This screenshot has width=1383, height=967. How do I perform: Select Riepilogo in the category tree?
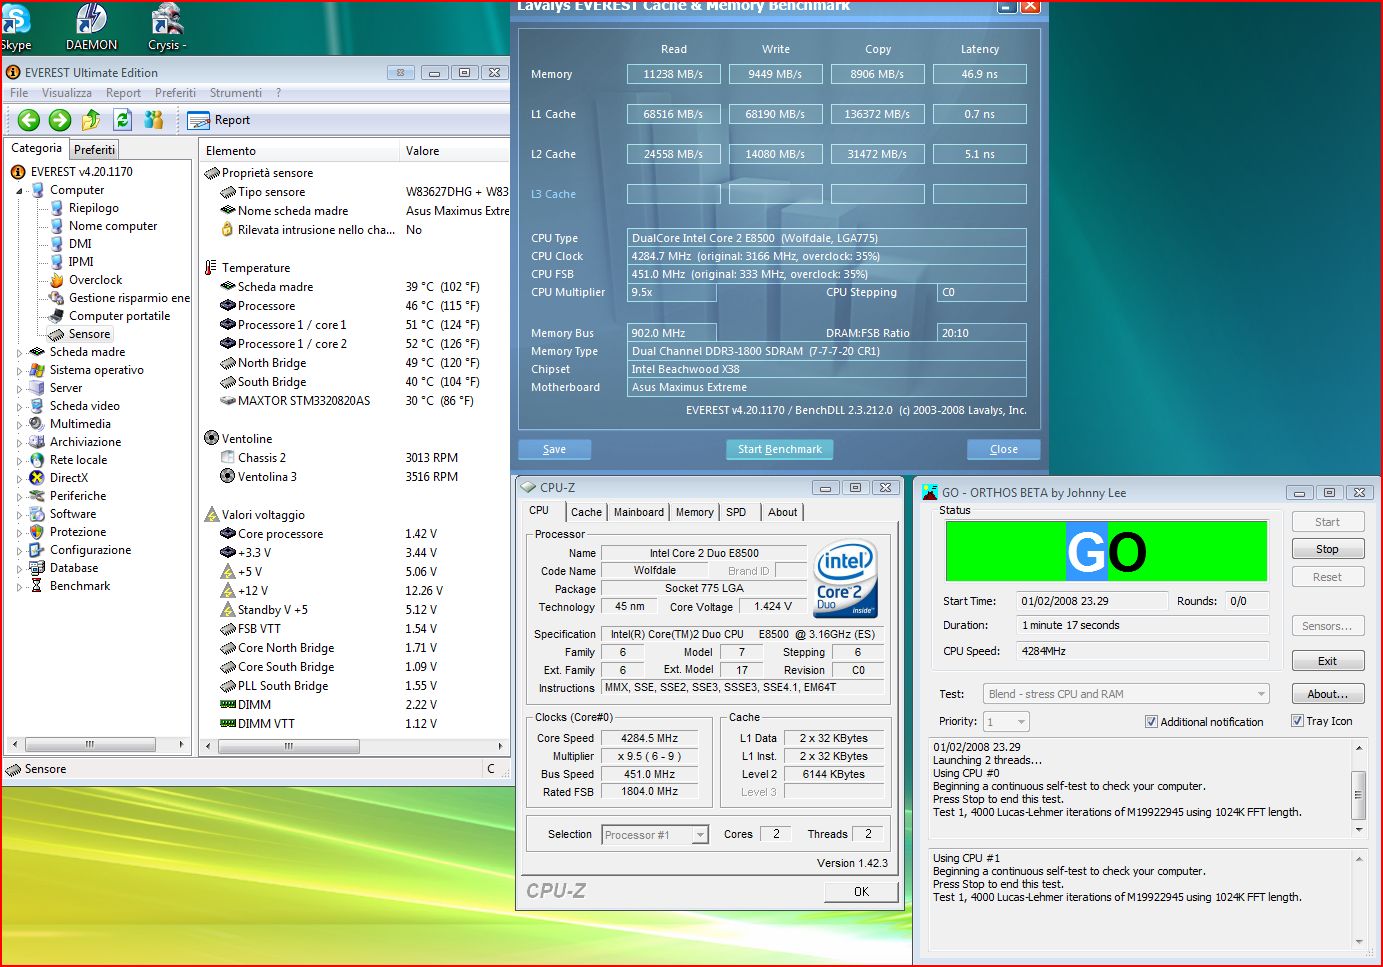pyautogui.click(x=93, y=208)
